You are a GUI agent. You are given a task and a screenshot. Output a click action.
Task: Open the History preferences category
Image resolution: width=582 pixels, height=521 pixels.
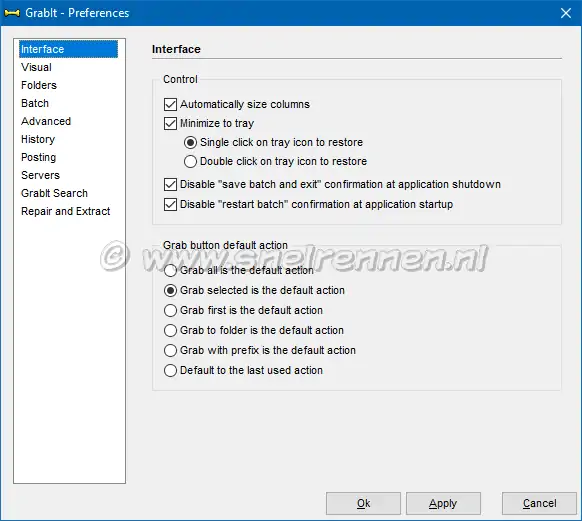(x=38, y=139)
